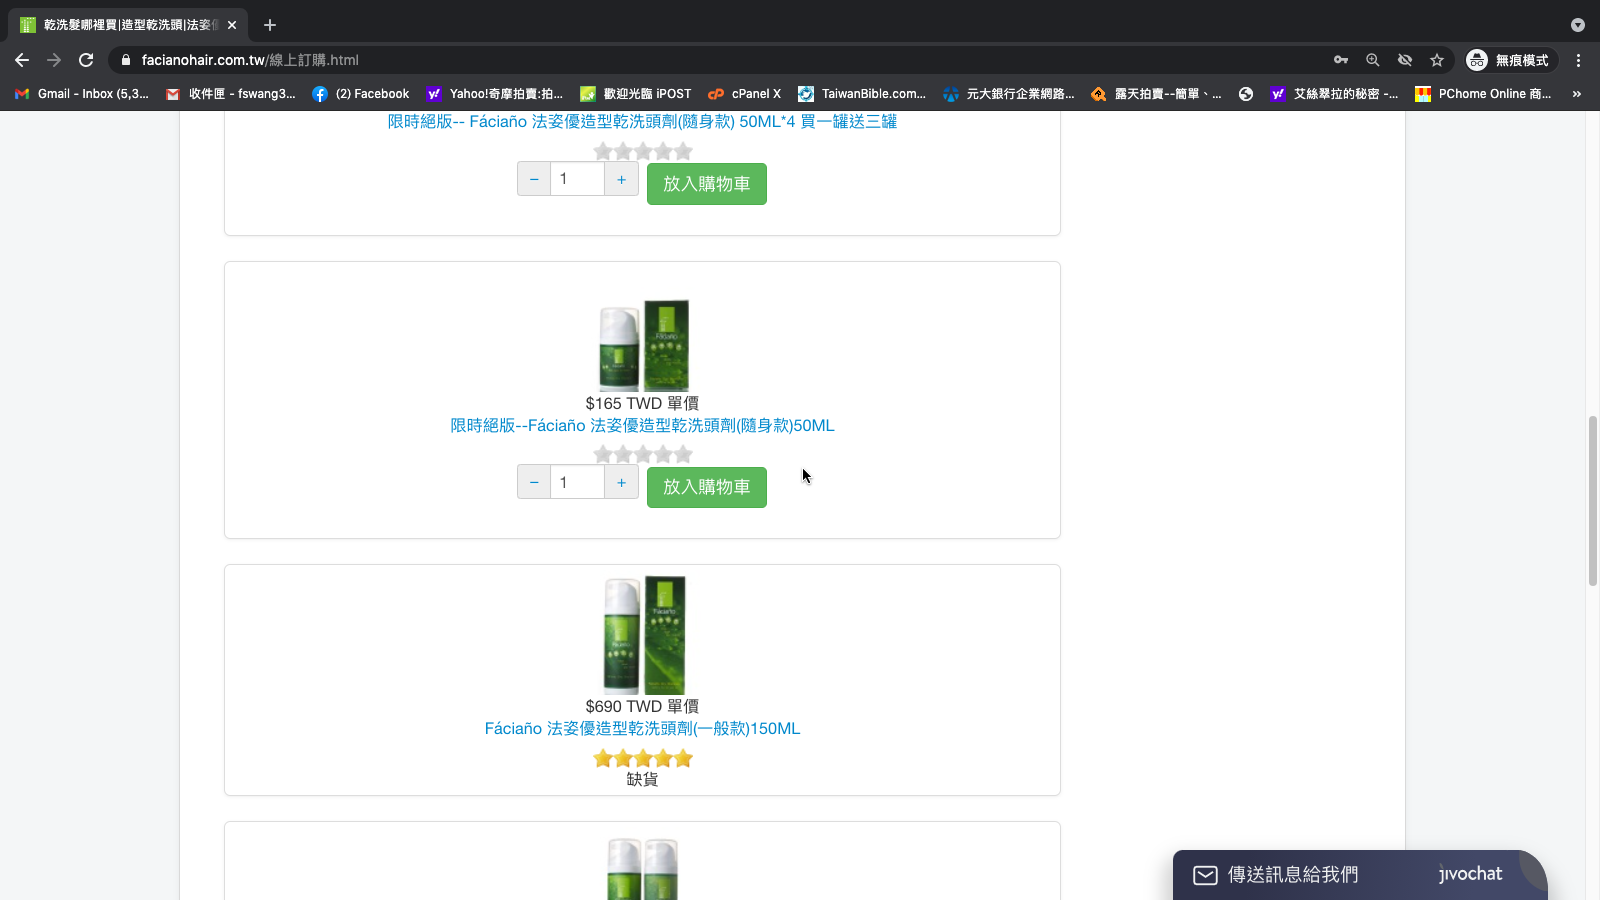This screenshot has height=900, width=1600.
Task: Close the 乾洗髮哪裡買 tab
Action: [232, 25]
